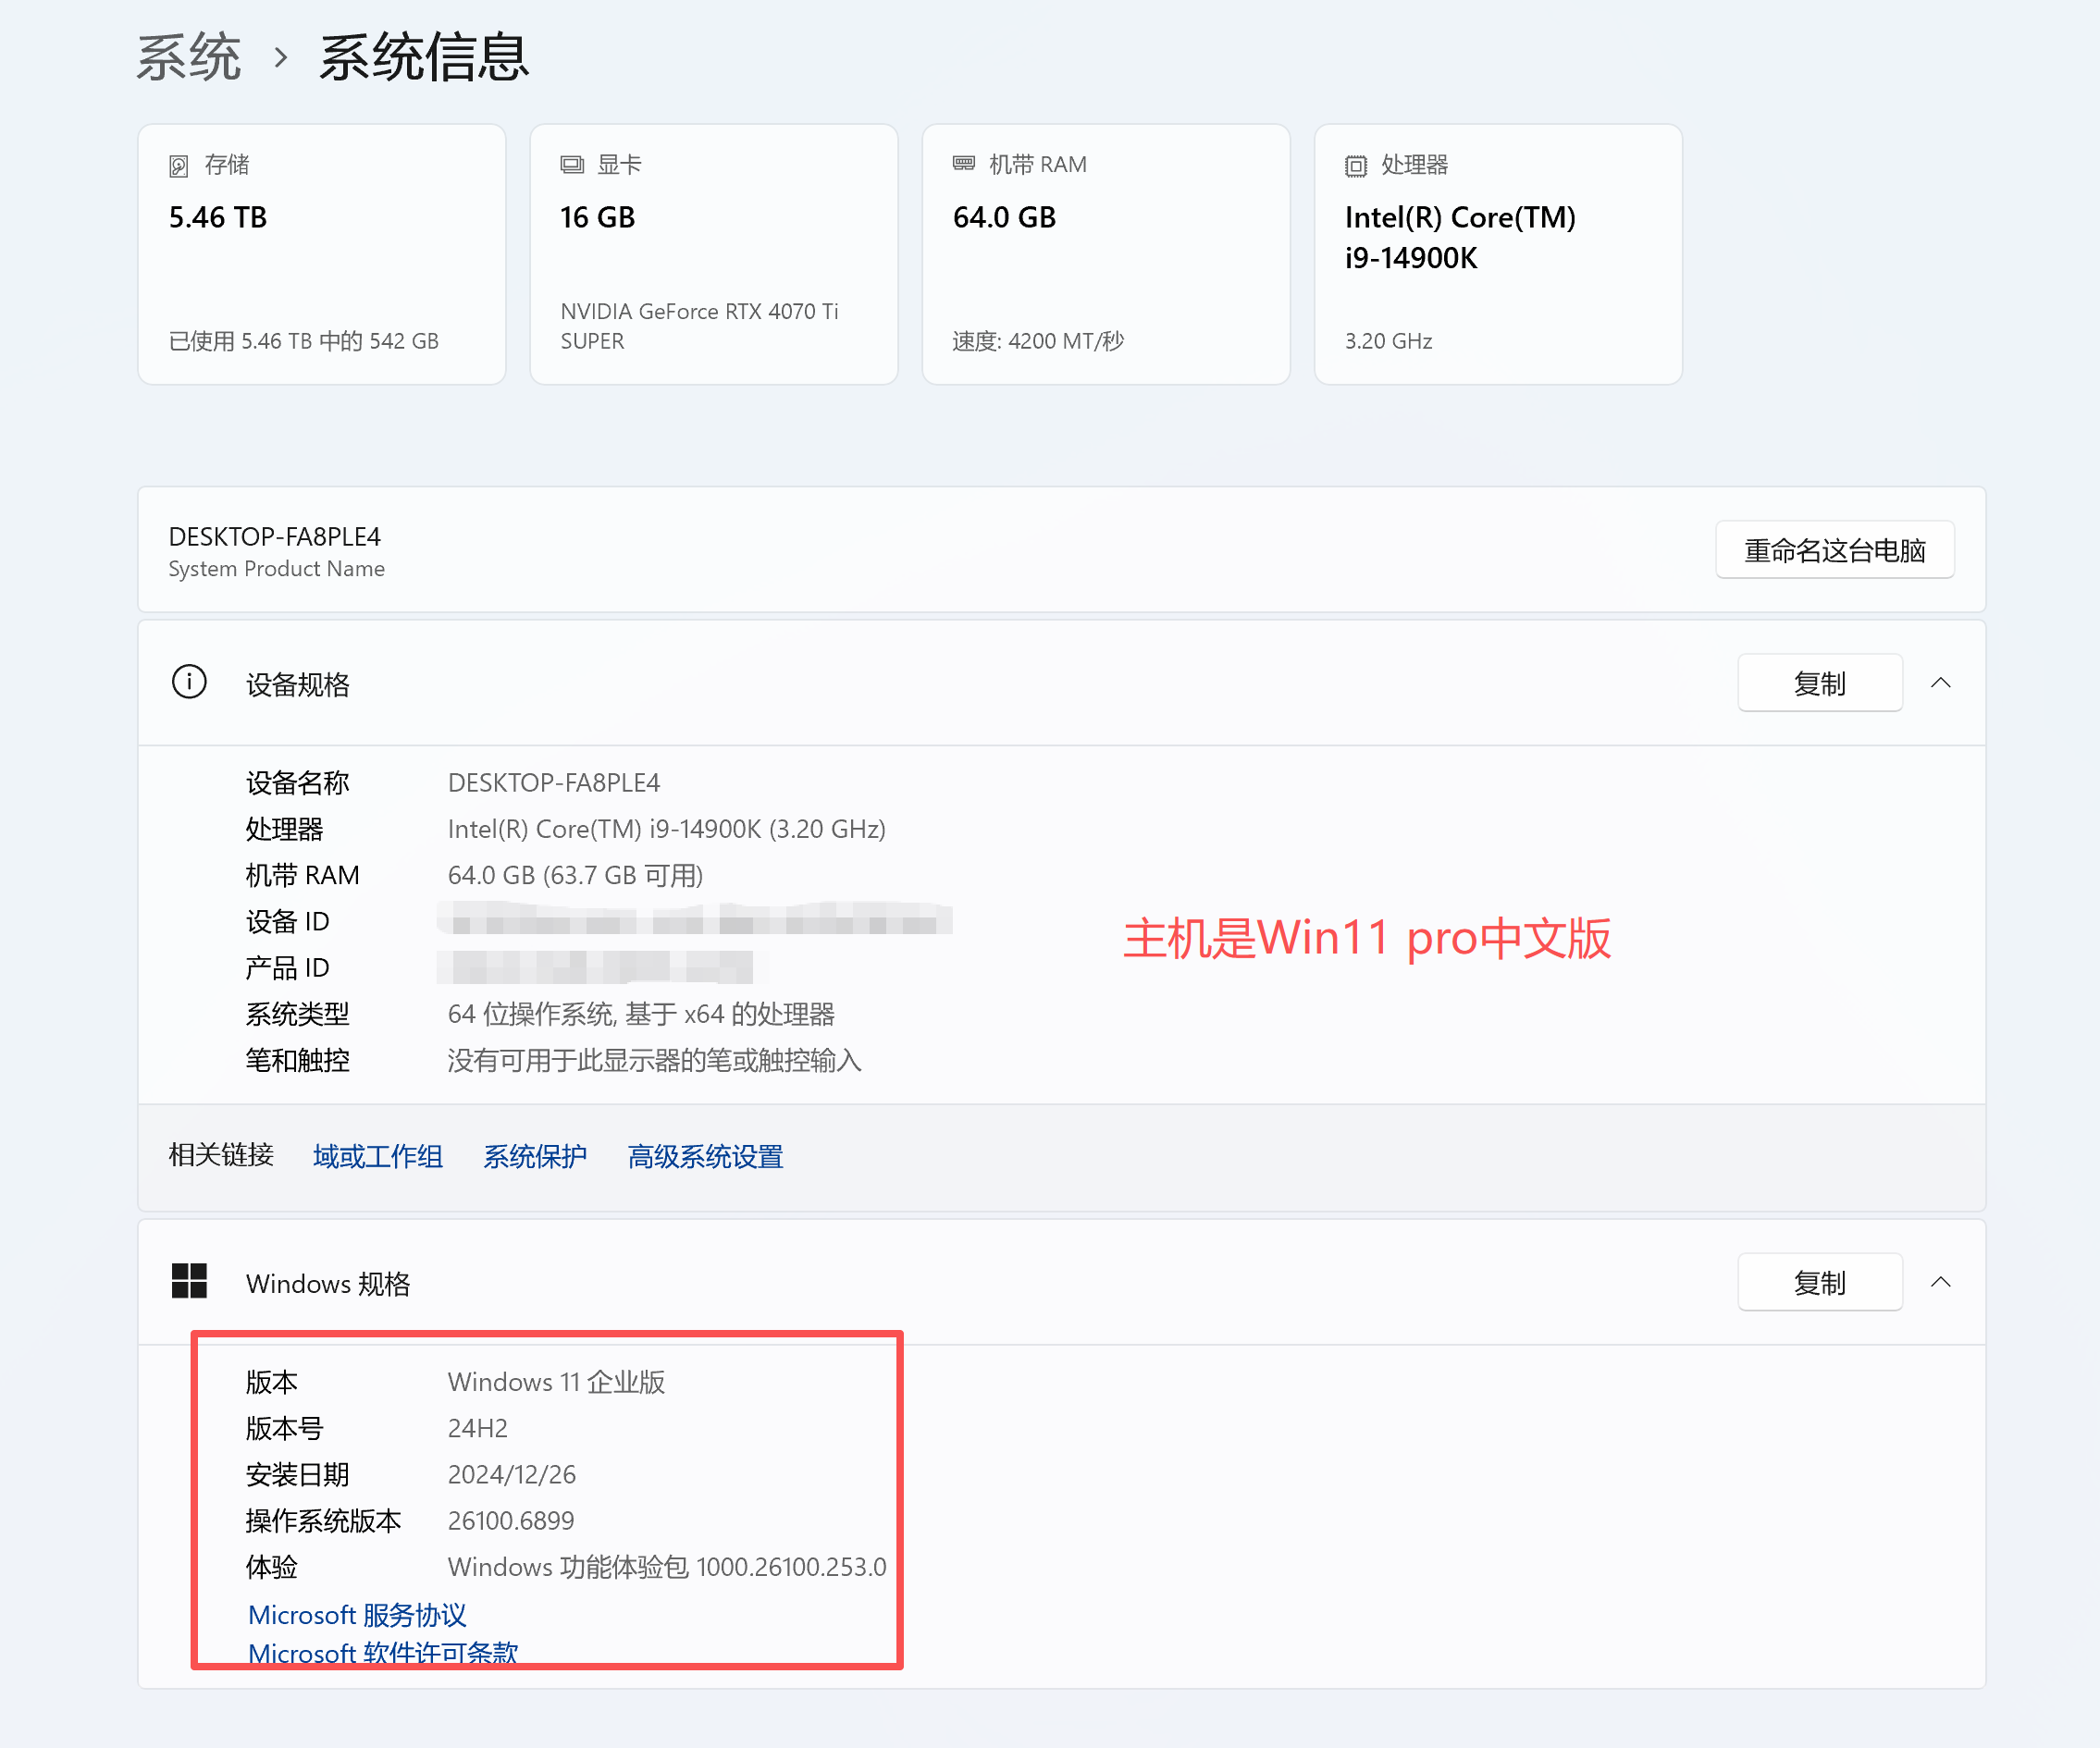This screenshot has height=1748, width=2100.
Task: Click the device specifications info icon
Action: (x=189, y=683)
